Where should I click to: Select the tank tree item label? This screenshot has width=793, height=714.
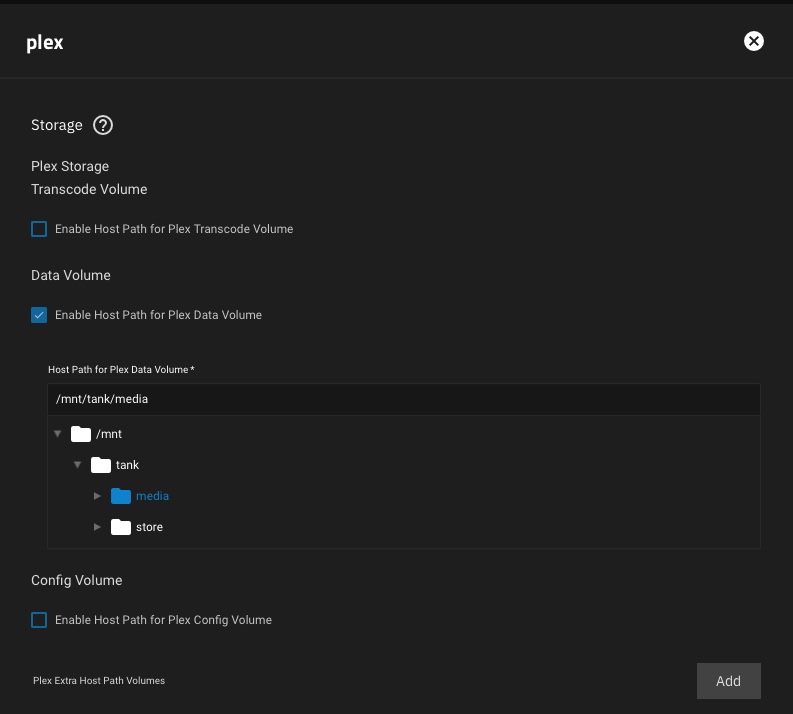click(128, 465)
